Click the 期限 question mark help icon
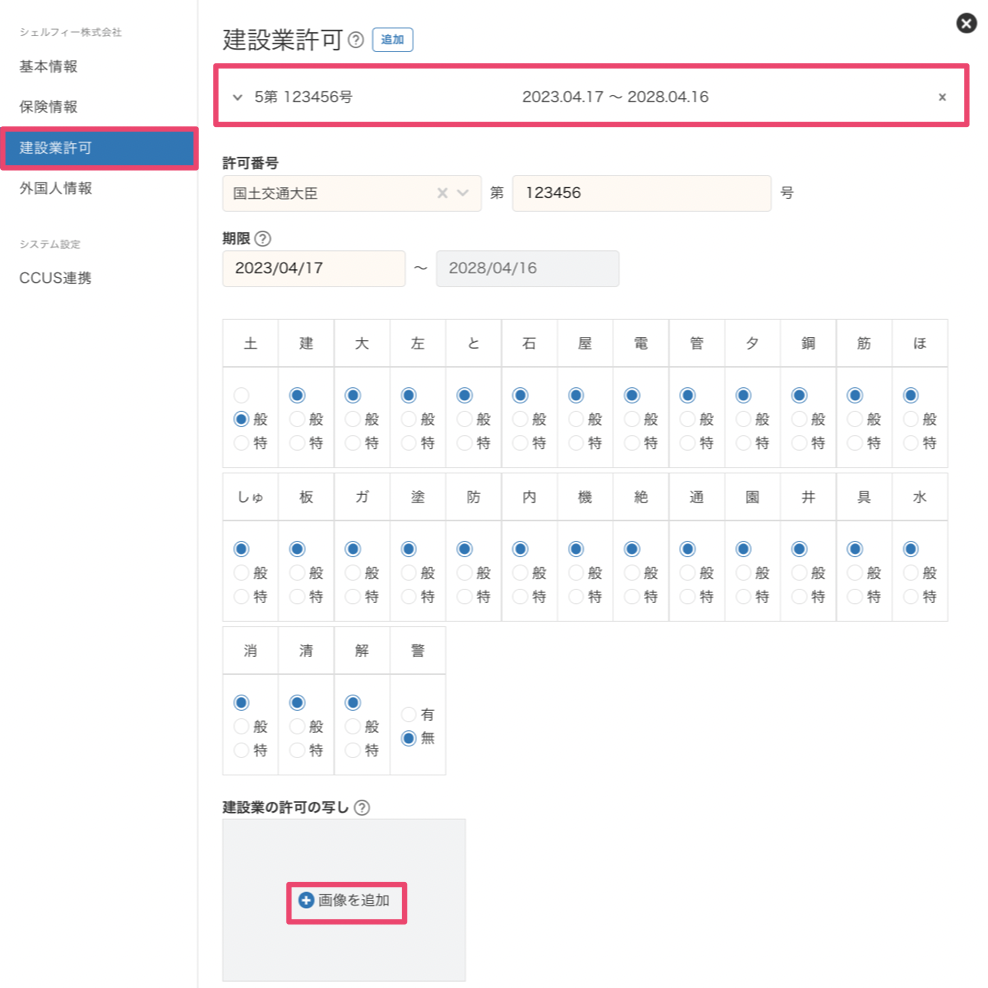 (265, 238)
